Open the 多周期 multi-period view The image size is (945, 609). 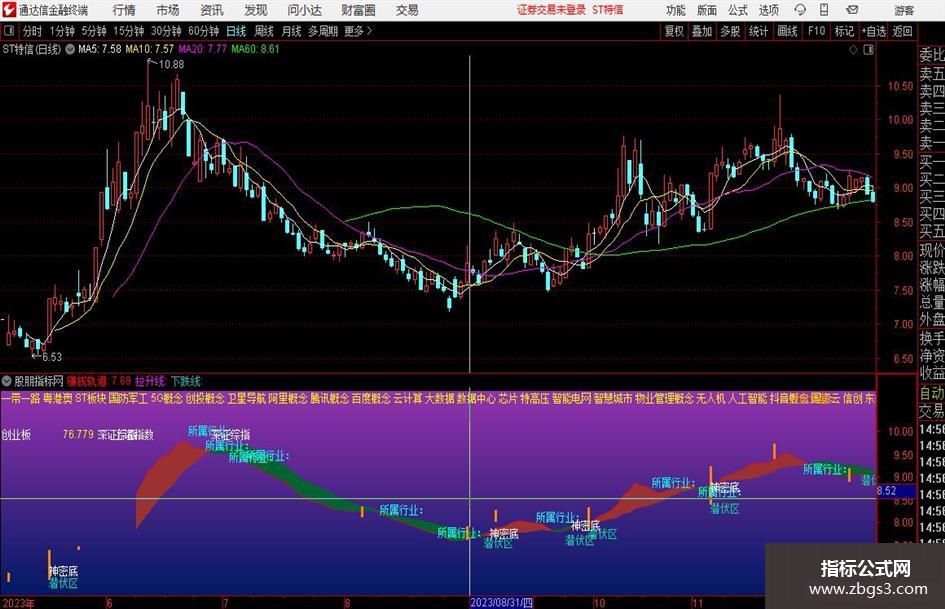322,31
